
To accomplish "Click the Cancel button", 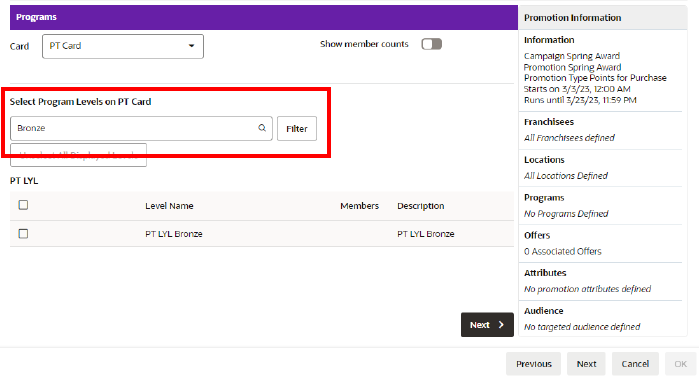I will 635,364.
